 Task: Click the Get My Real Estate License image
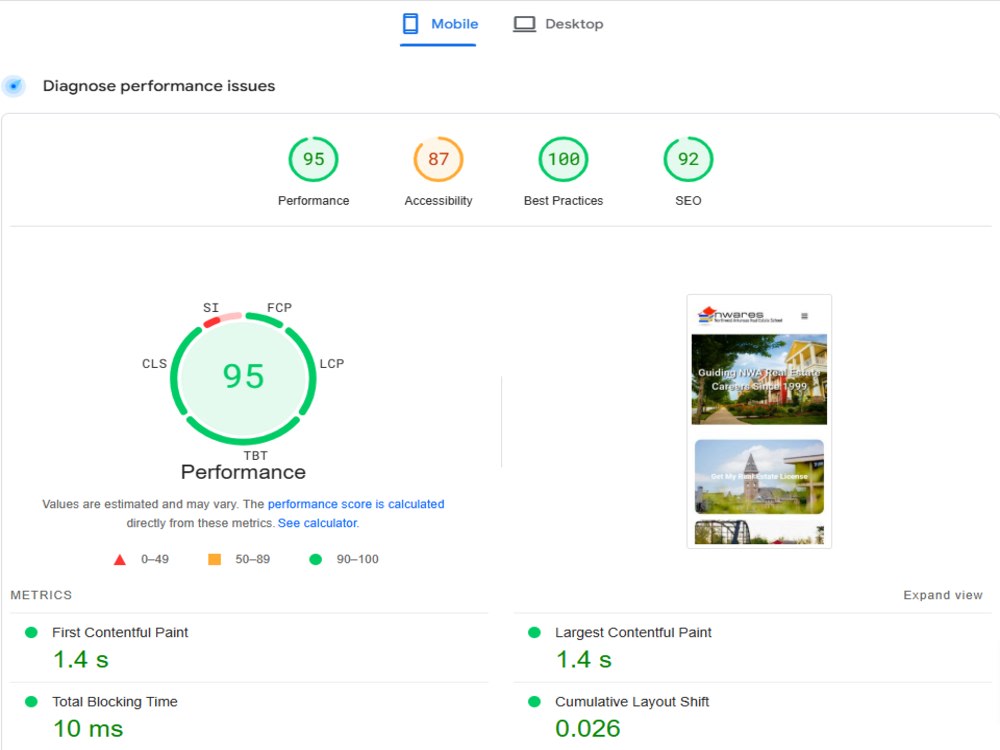point(759,476)
